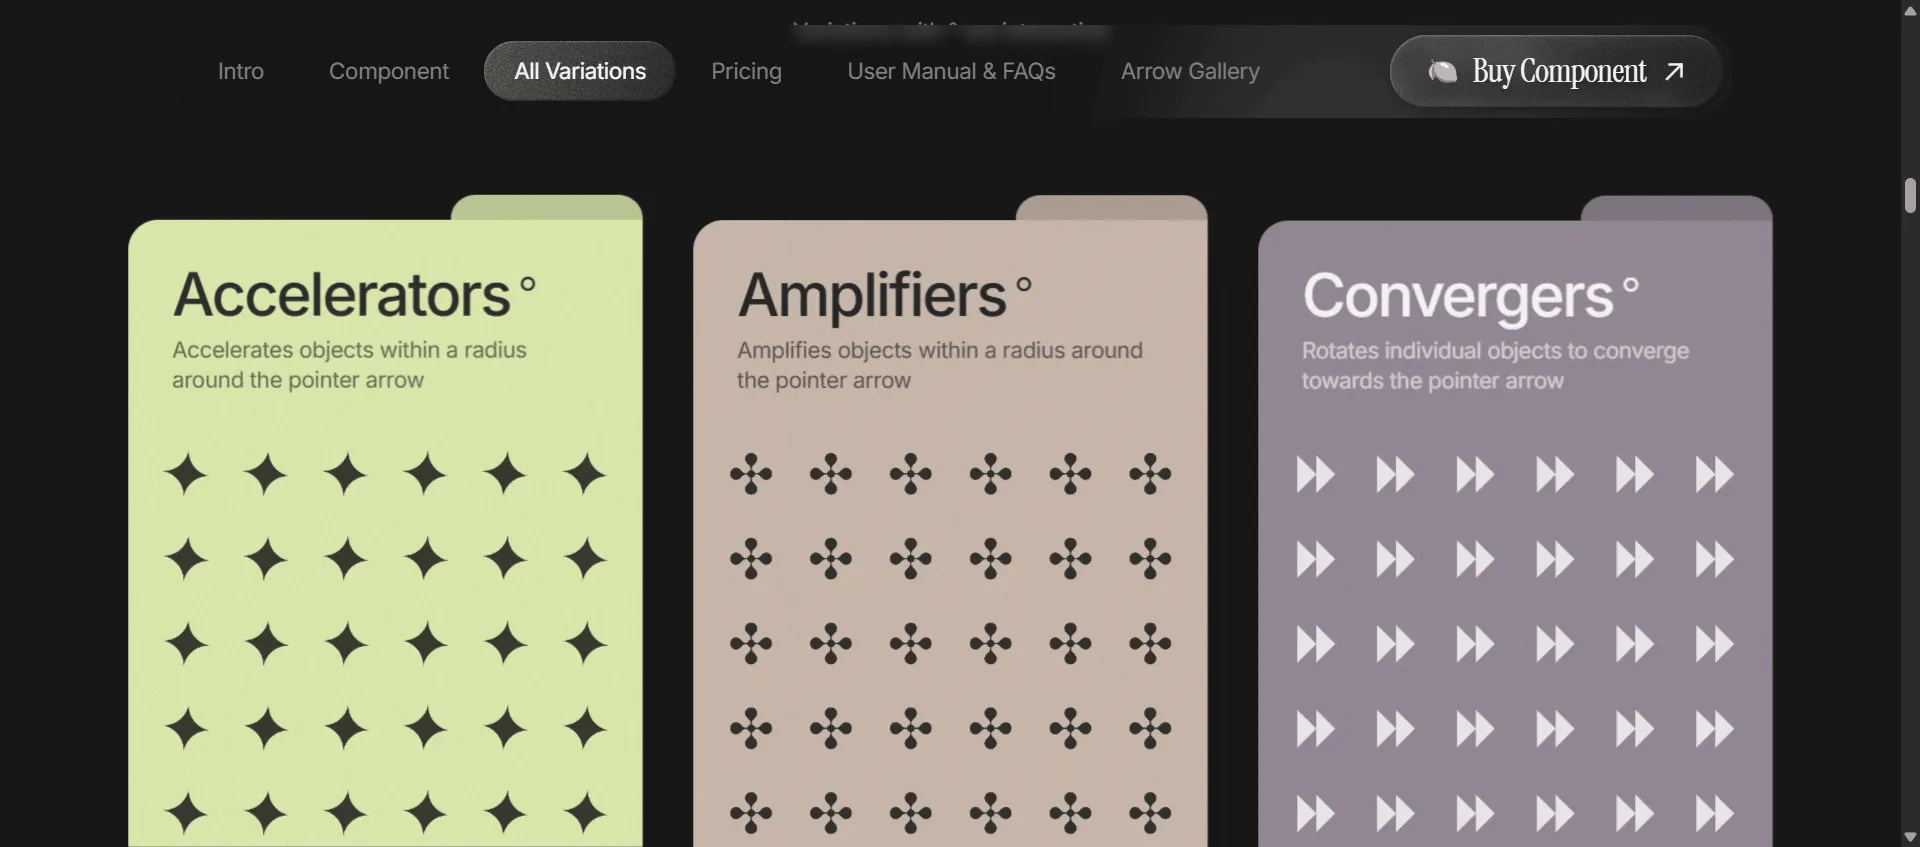Screen dimensions: 1920x847
Task: Open the Intro nav section
Action: point(241,71)
